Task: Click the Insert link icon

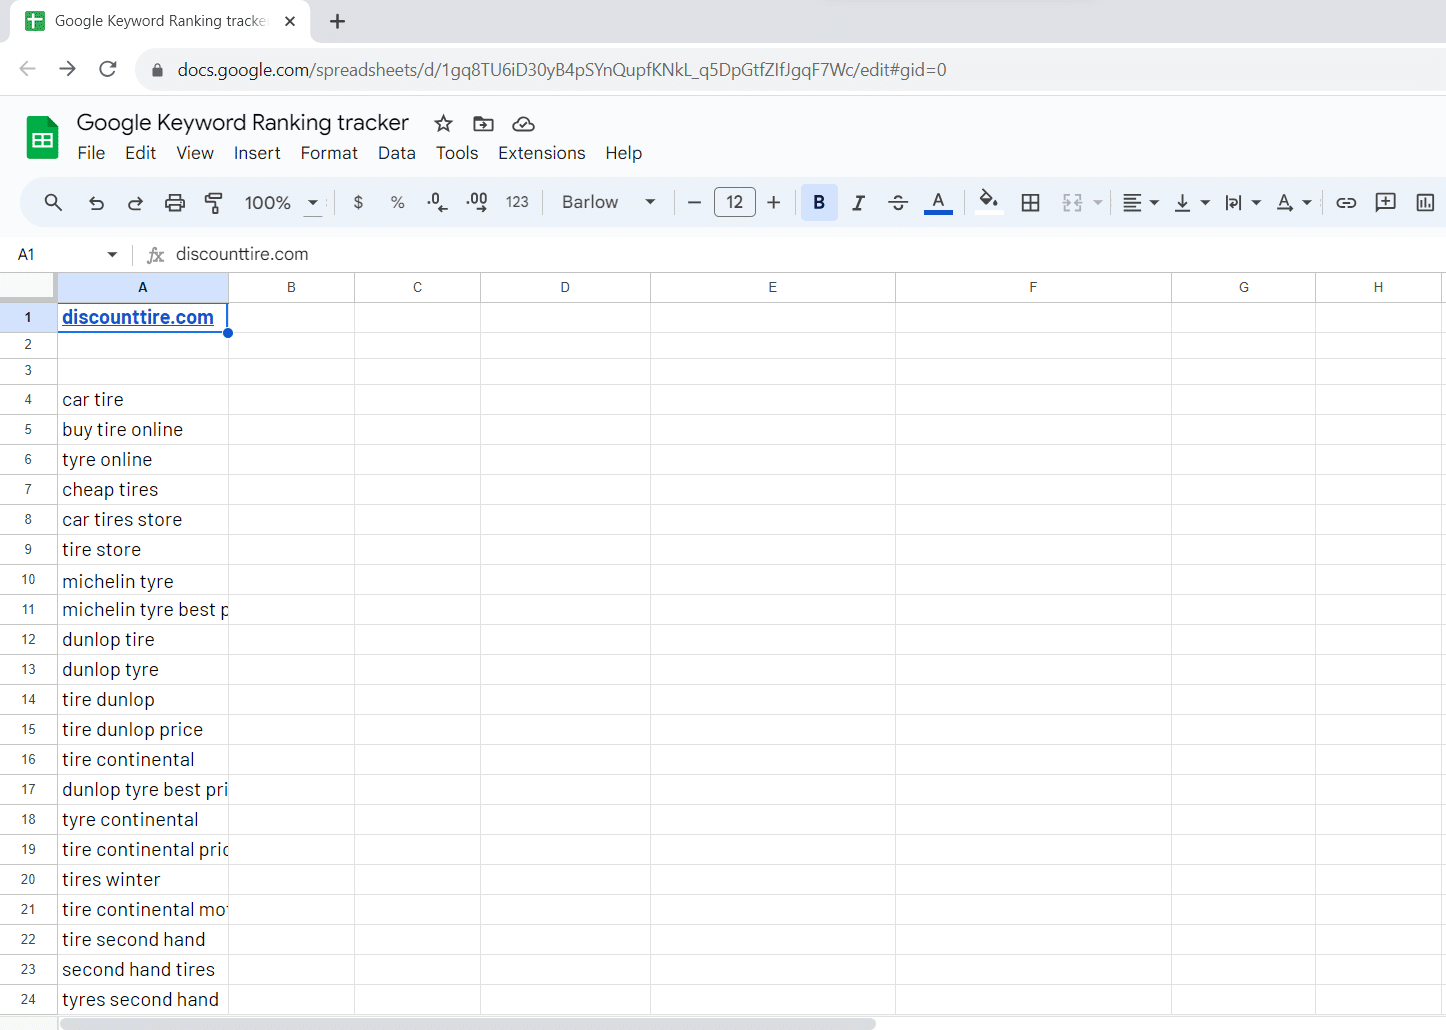Action: [x=1346, y=203]
